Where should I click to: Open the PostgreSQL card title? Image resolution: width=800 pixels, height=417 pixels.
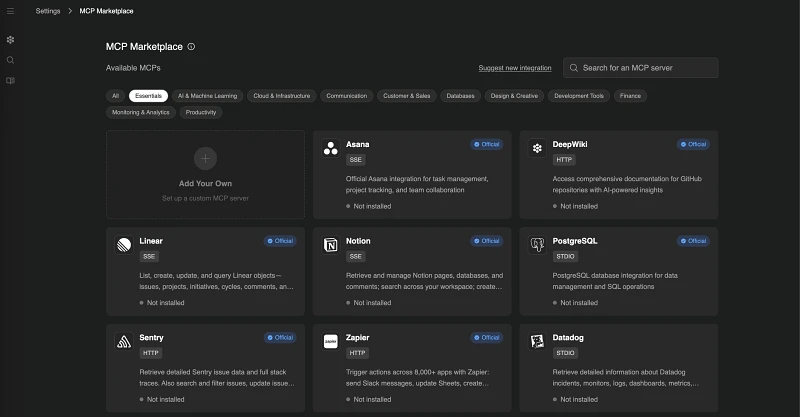coord(575,241)
